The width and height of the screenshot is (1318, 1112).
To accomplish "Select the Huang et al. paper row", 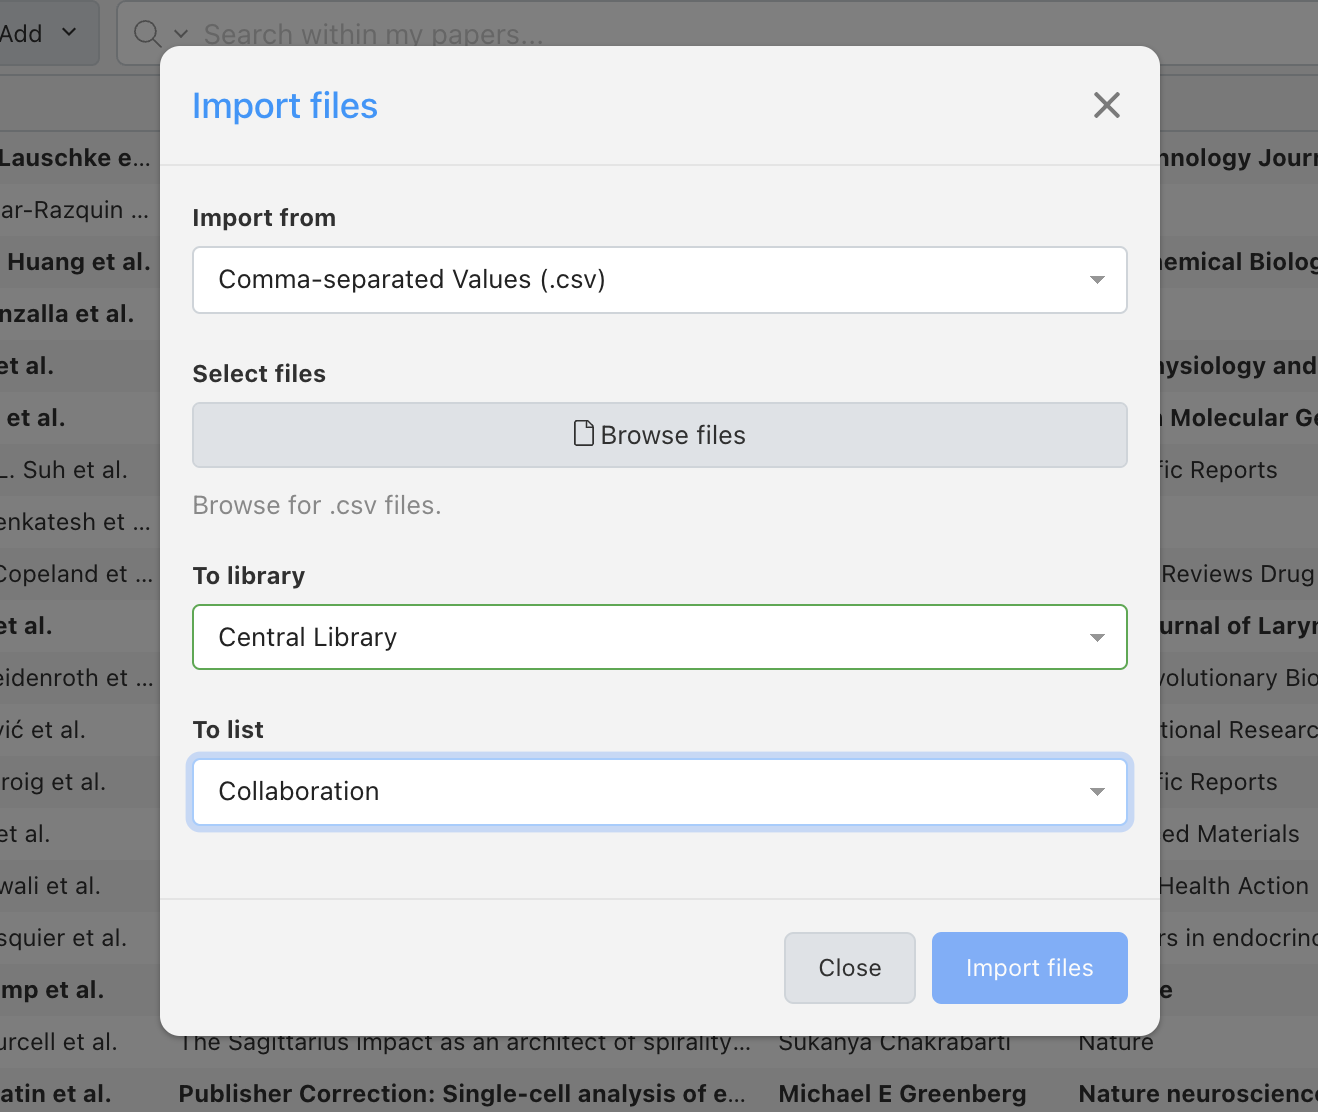I will (x=78, y=262).
